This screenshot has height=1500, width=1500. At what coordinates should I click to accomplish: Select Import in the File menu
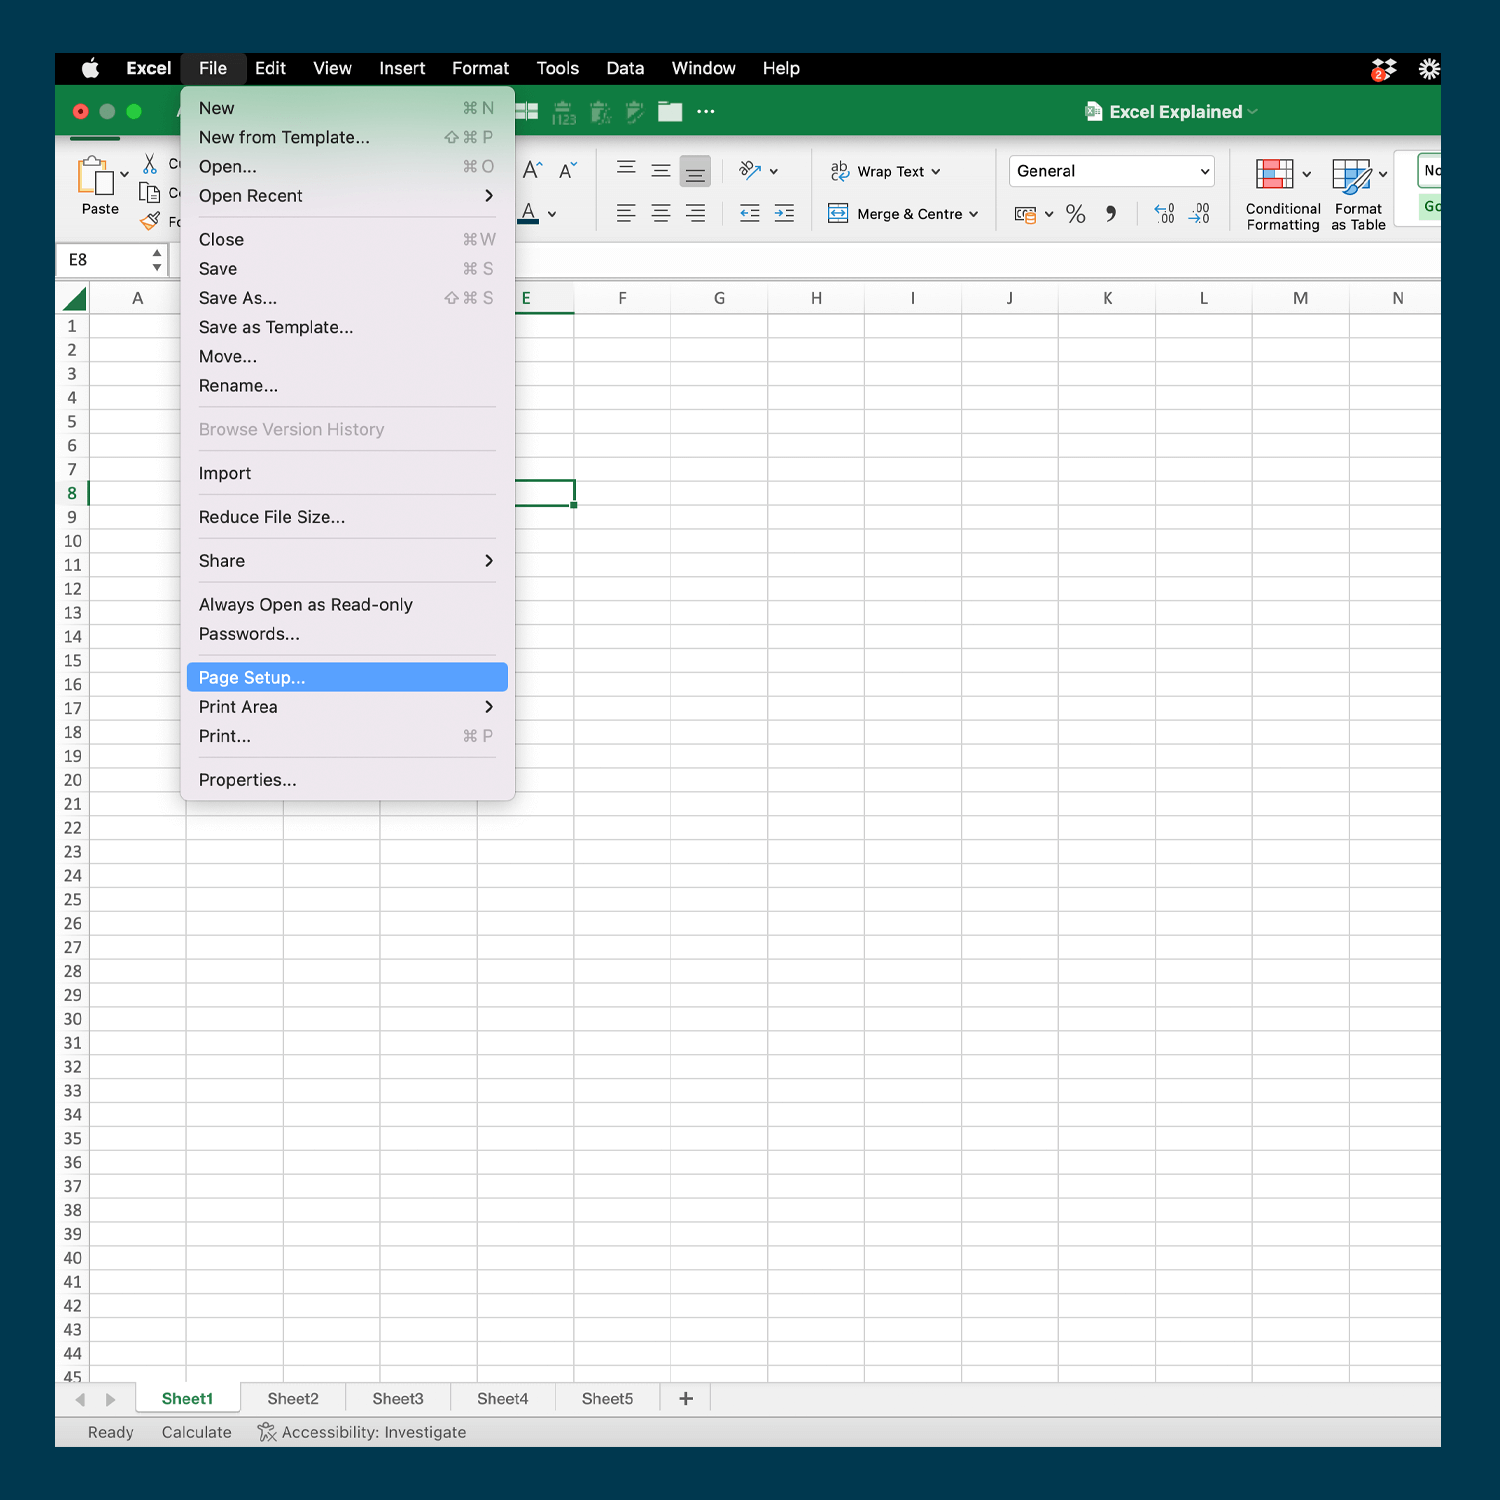(x=347, y=473)
